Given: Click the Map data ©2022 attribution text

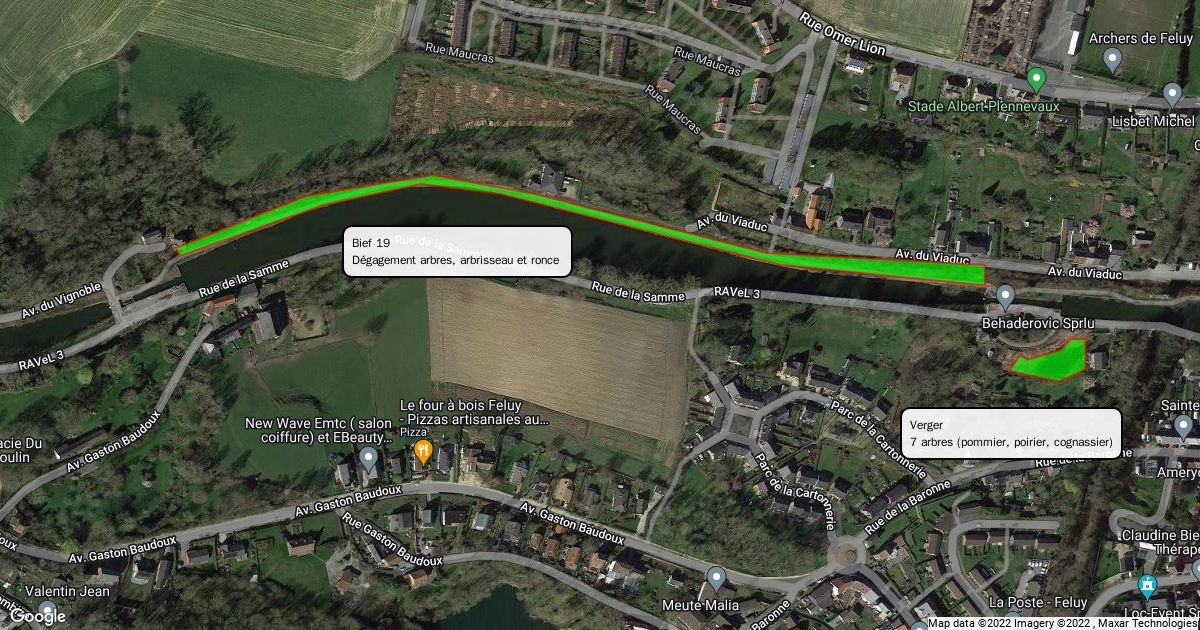Looking at the screenshot, I should [965, 624].
